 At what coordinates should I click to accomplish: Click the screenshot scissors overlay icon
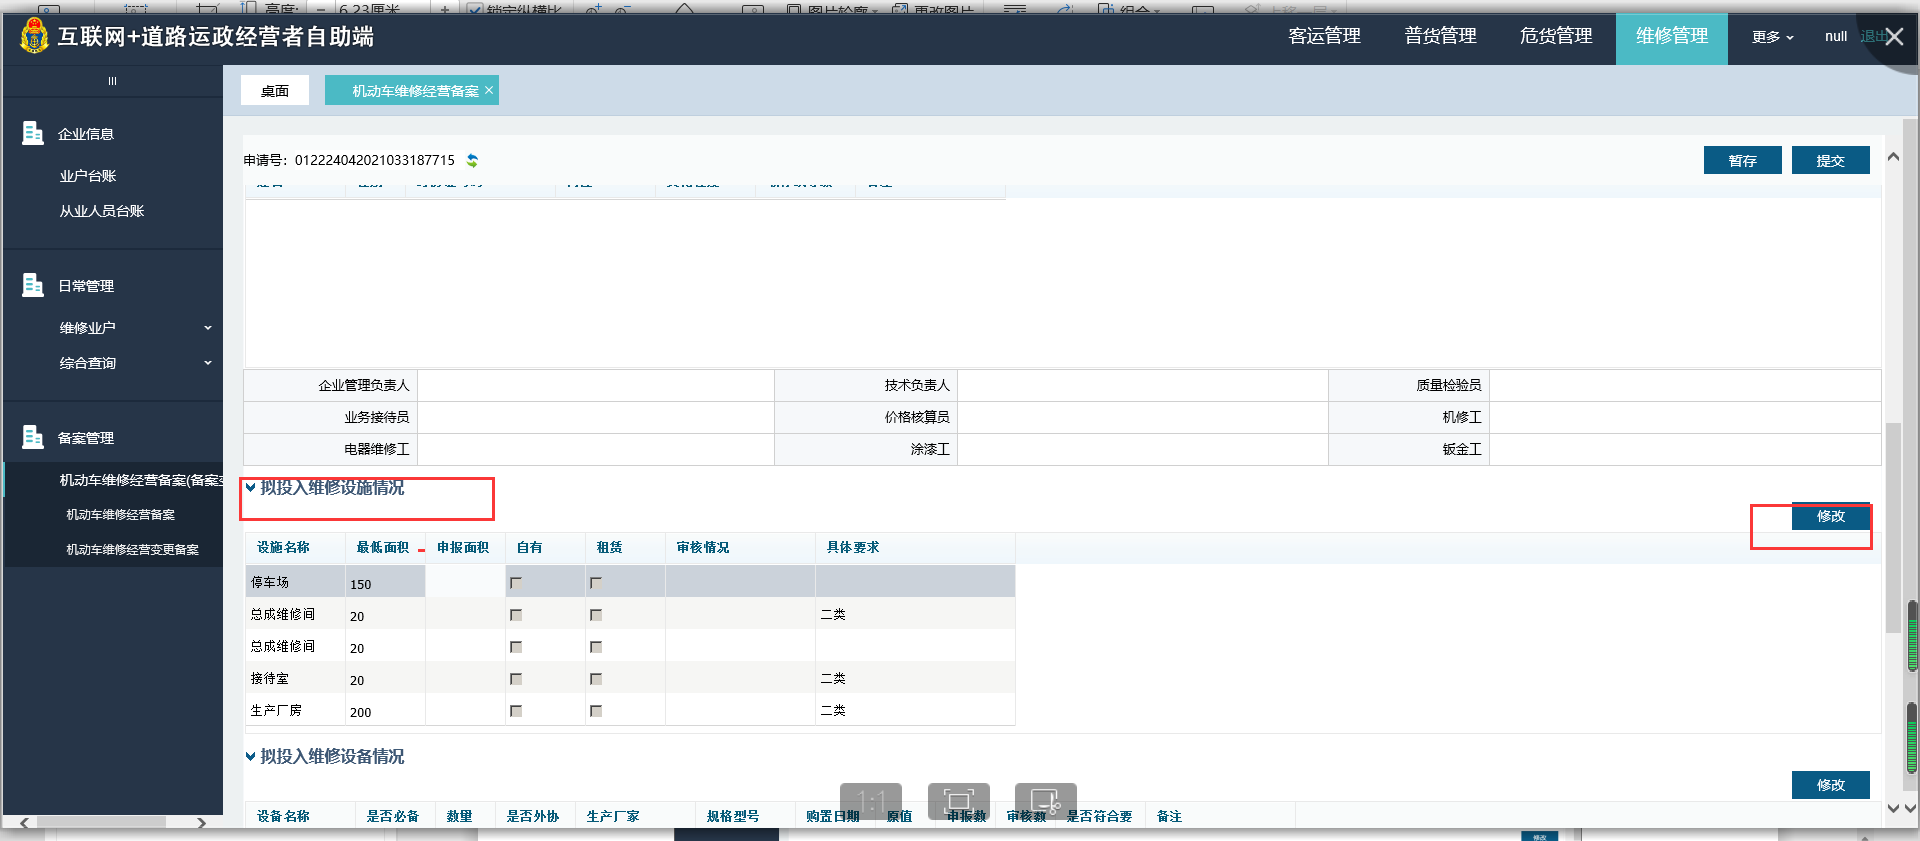click(x=1045, y=801)
